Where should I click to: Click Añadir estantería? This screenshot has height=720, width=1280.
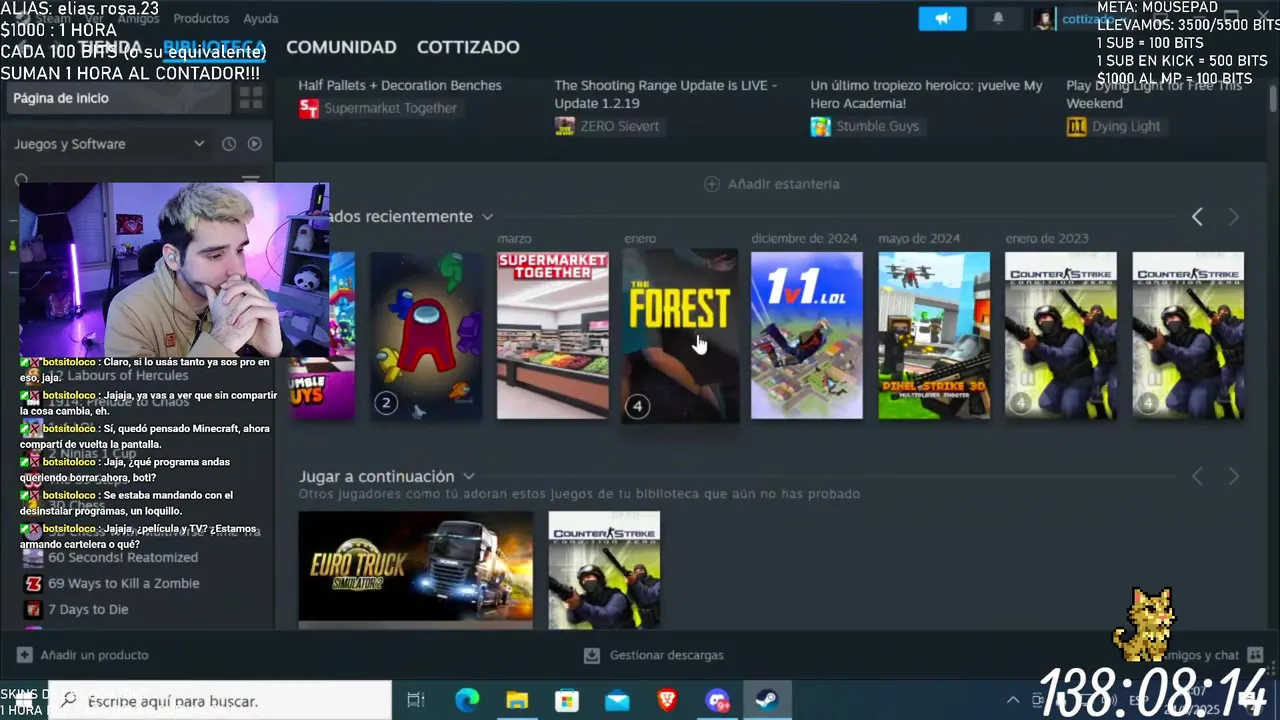(783, 184)
